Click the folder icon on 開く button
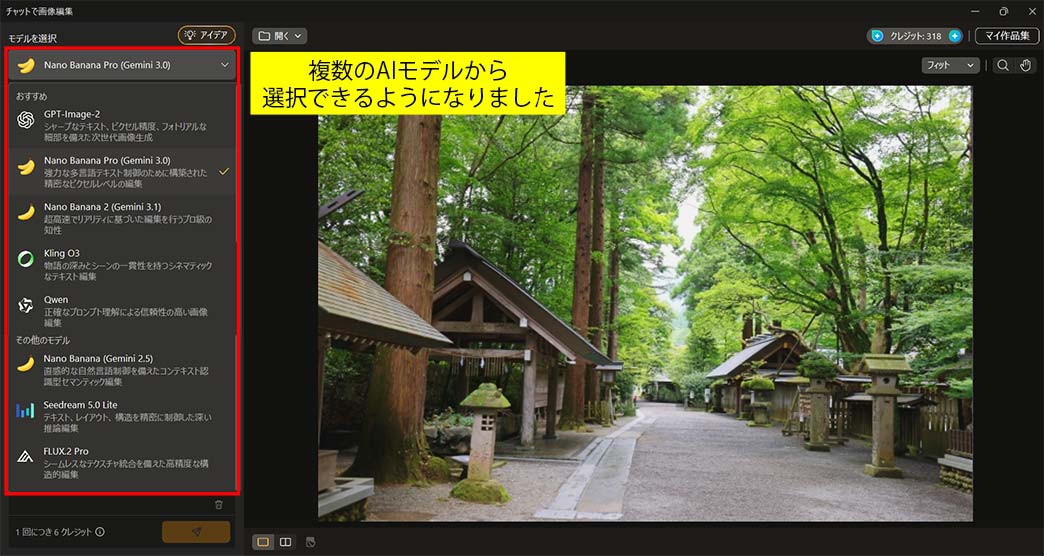 point(264,36)
